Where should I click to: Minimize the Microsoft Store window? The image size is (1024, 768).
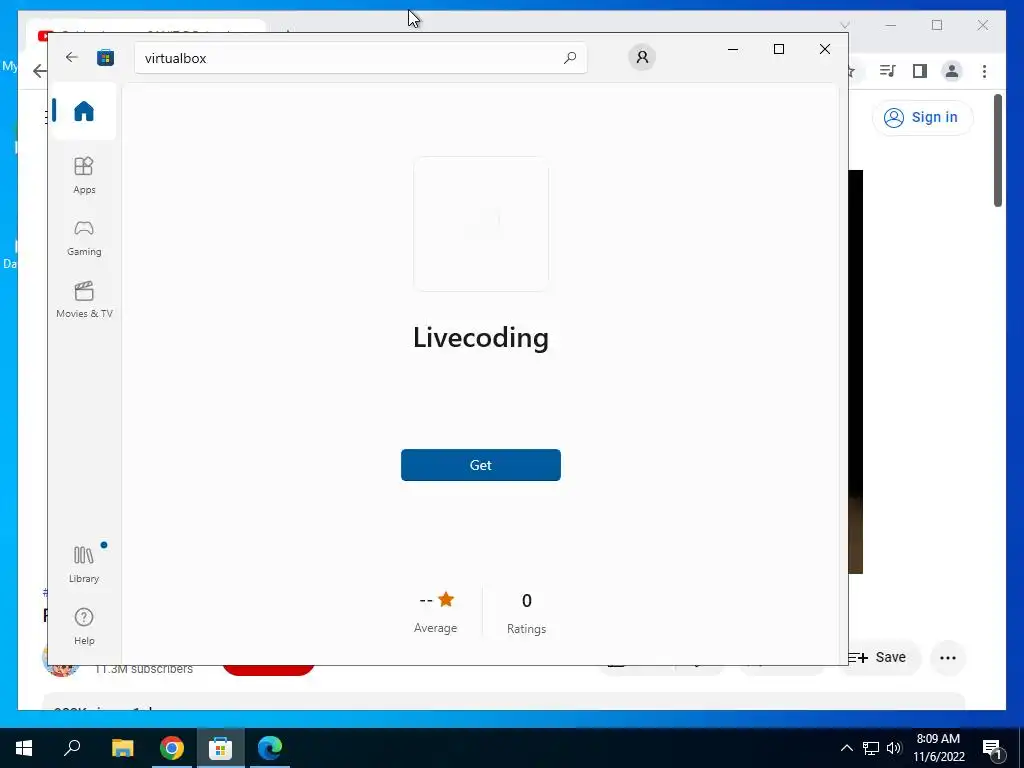733,49
